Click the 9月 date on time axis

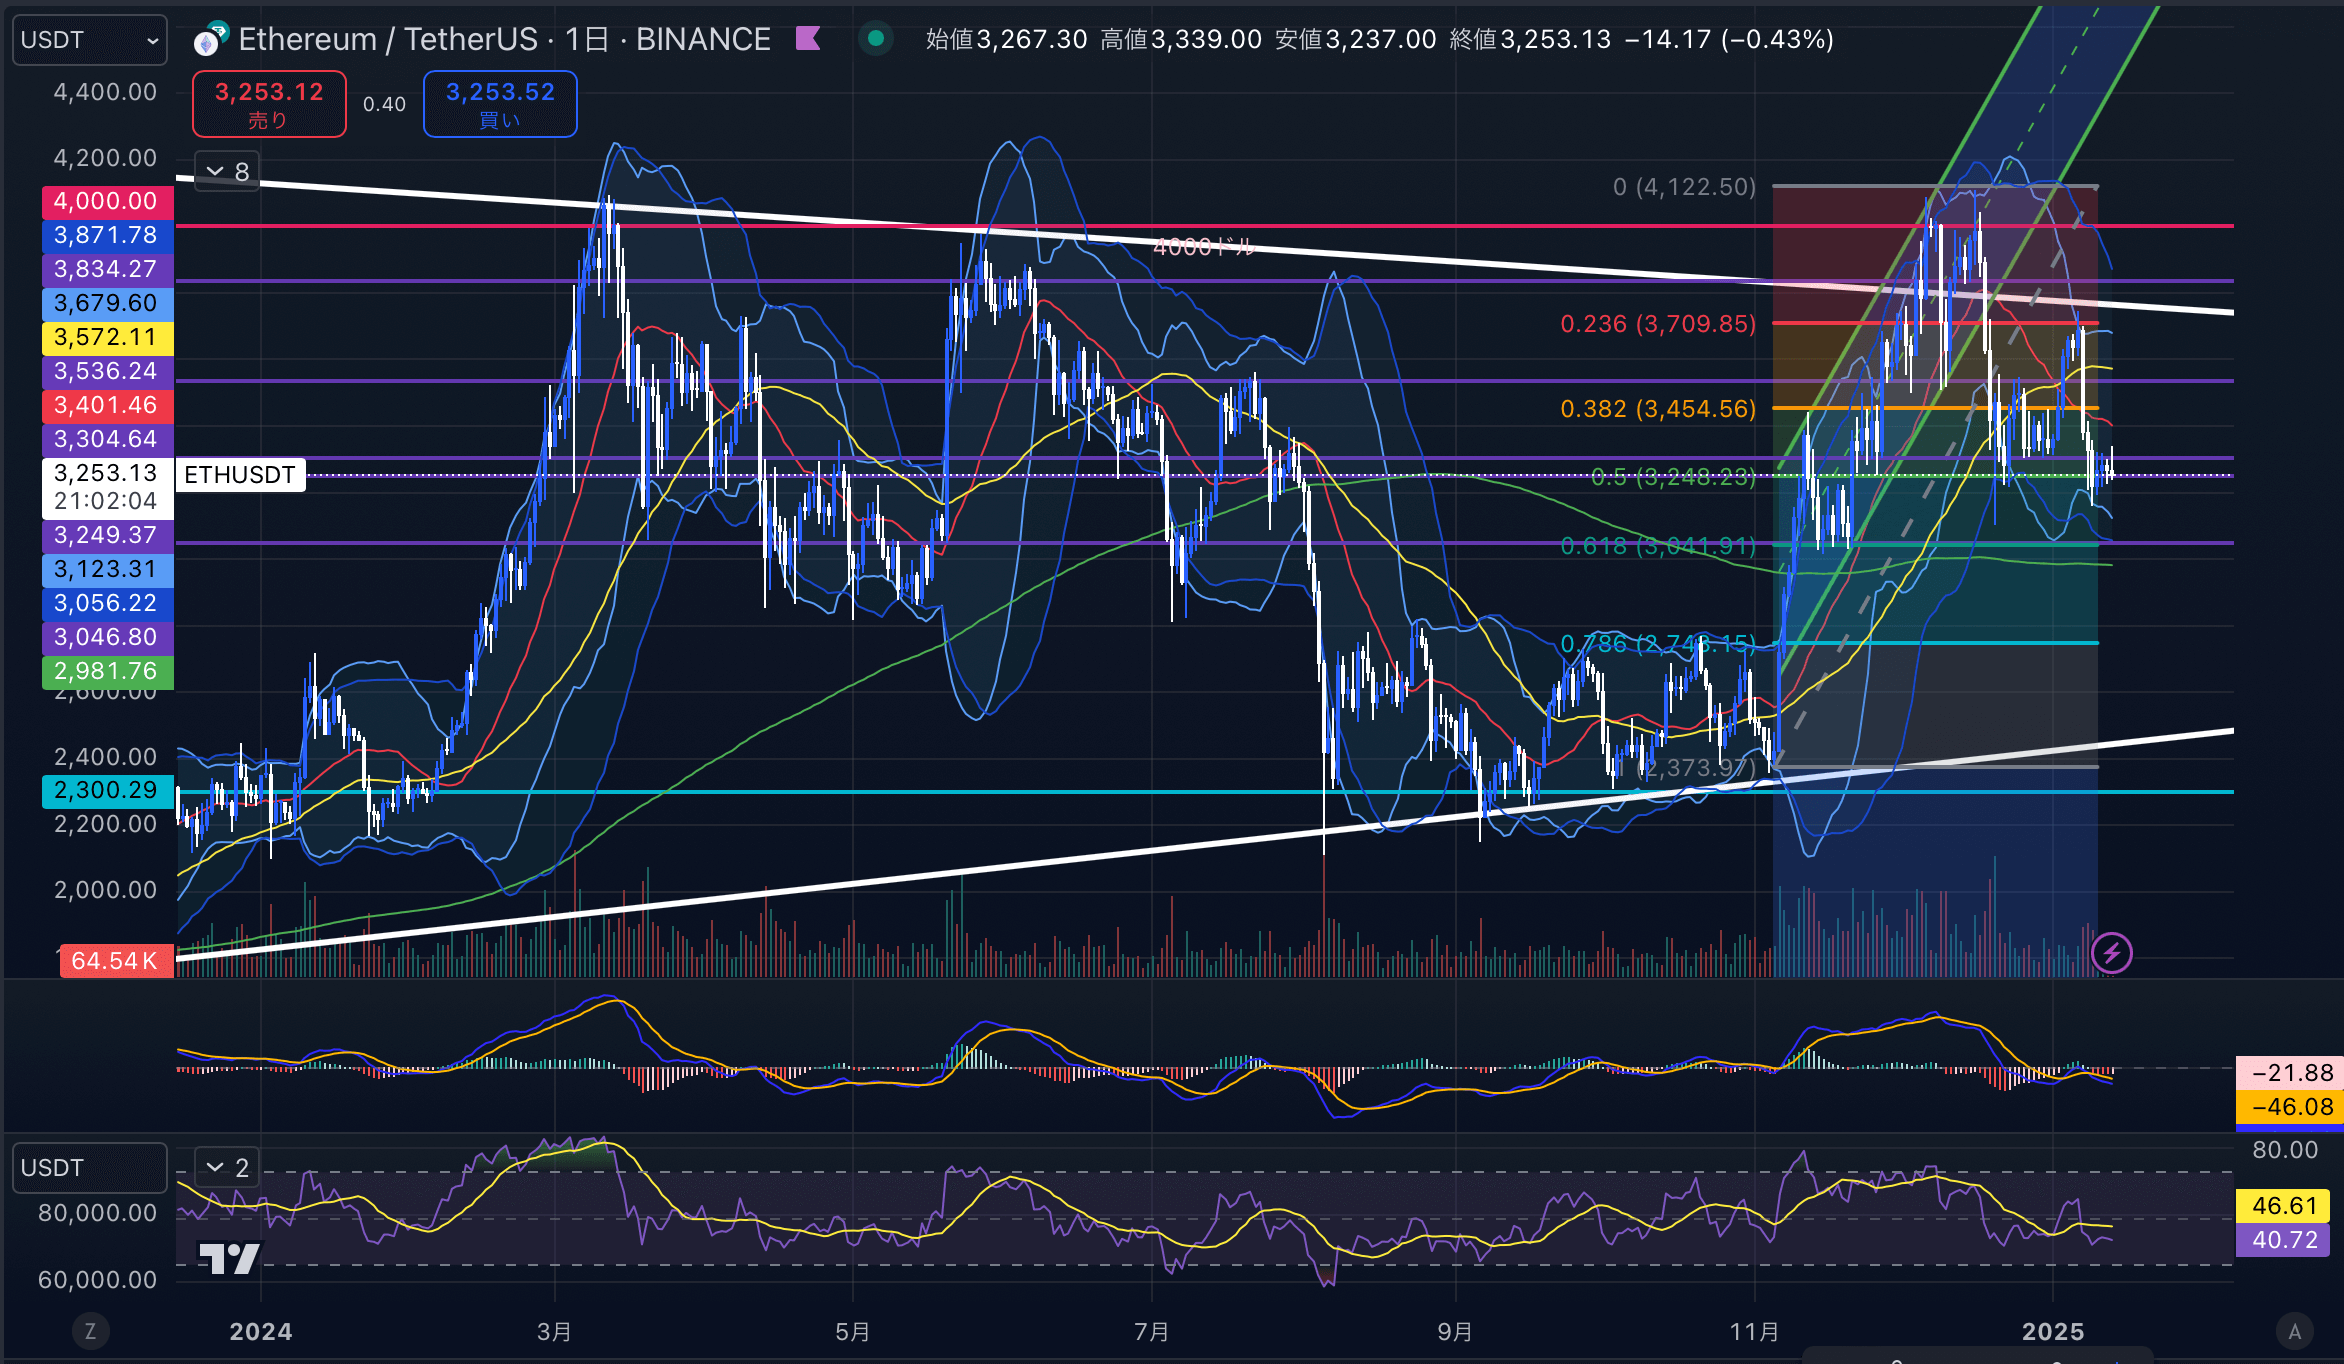1454,1332
